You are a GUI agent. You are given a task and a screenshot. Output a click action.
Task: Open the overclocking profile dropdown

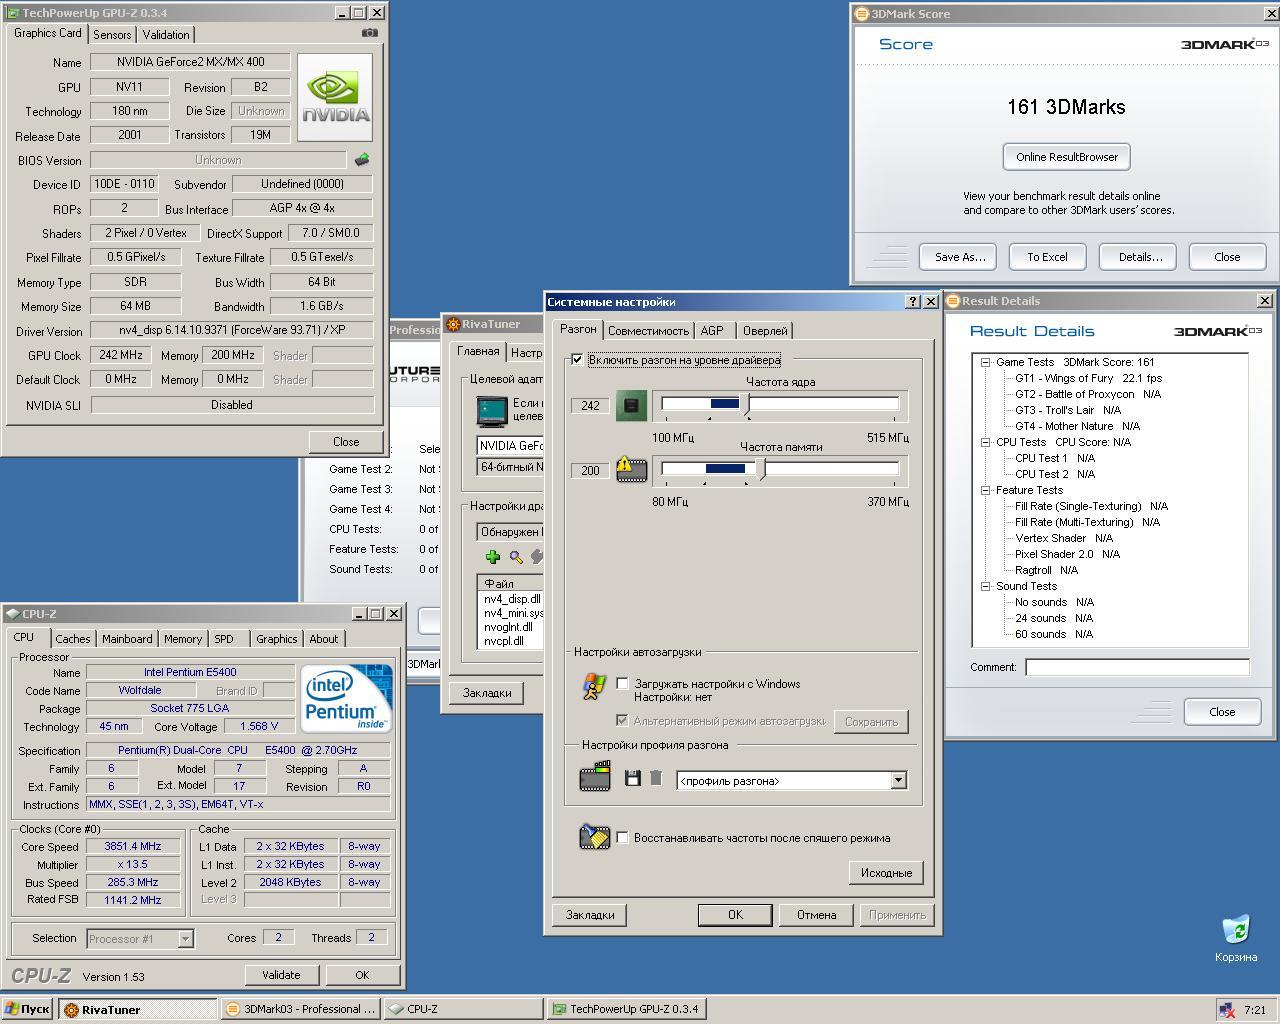[x=898, y=780]
